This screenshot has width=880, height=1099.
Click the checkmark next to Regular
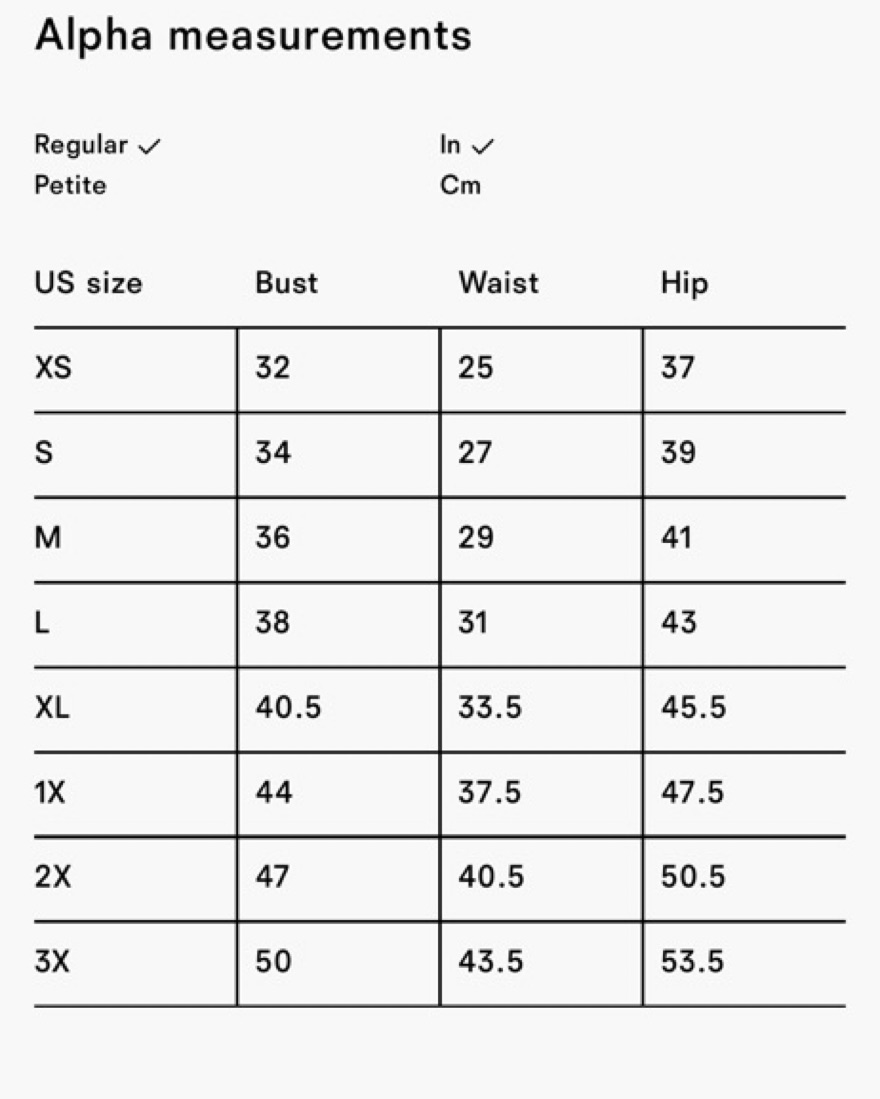pos(149,146)
